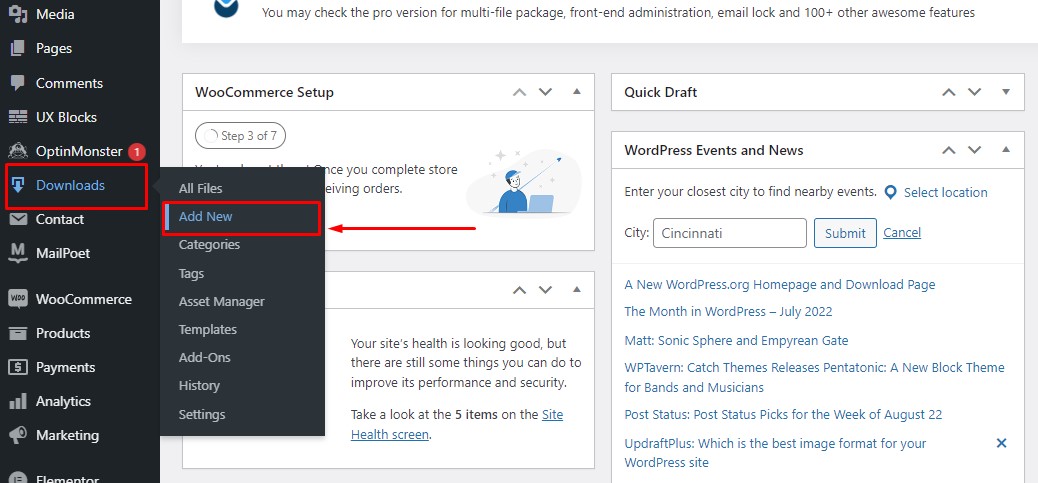Open New WordPress.org Homepage article
The height and width of the screenshot is (483, 1038).
point(780,285)
